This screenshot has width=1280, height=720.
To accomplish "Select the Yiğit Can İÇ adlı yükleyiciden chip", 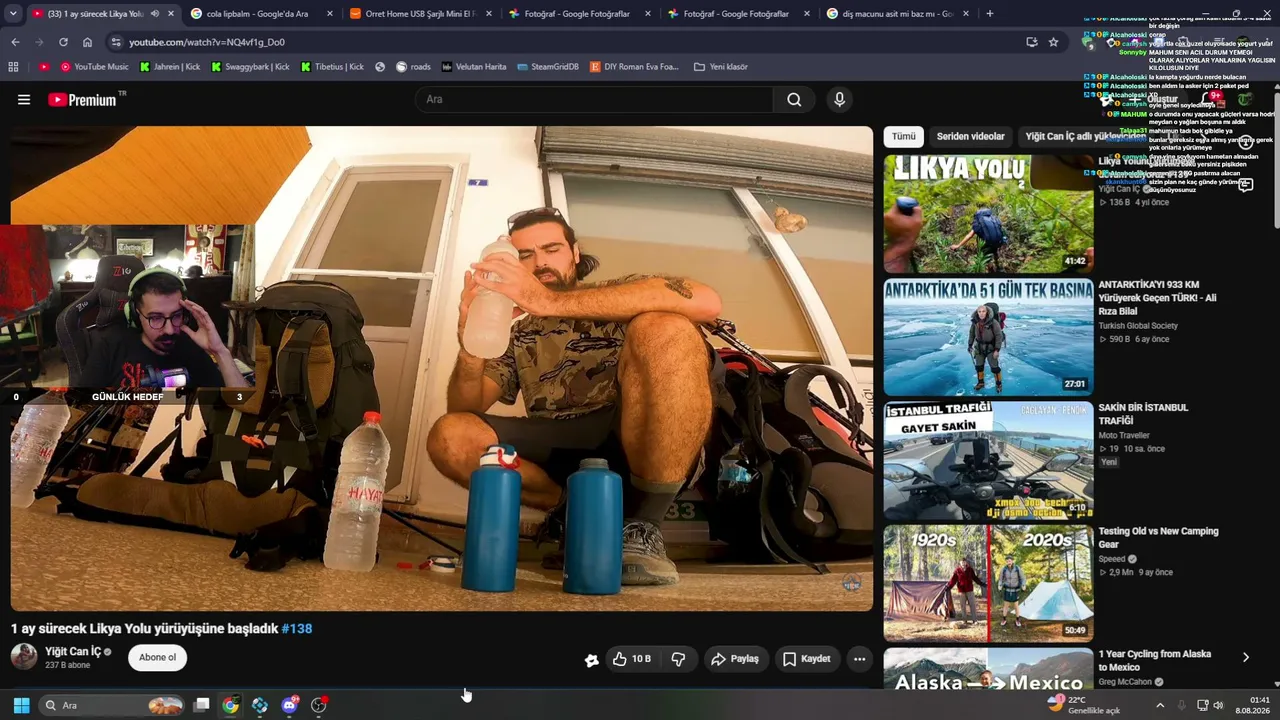I will click(x=1085, y=136).
